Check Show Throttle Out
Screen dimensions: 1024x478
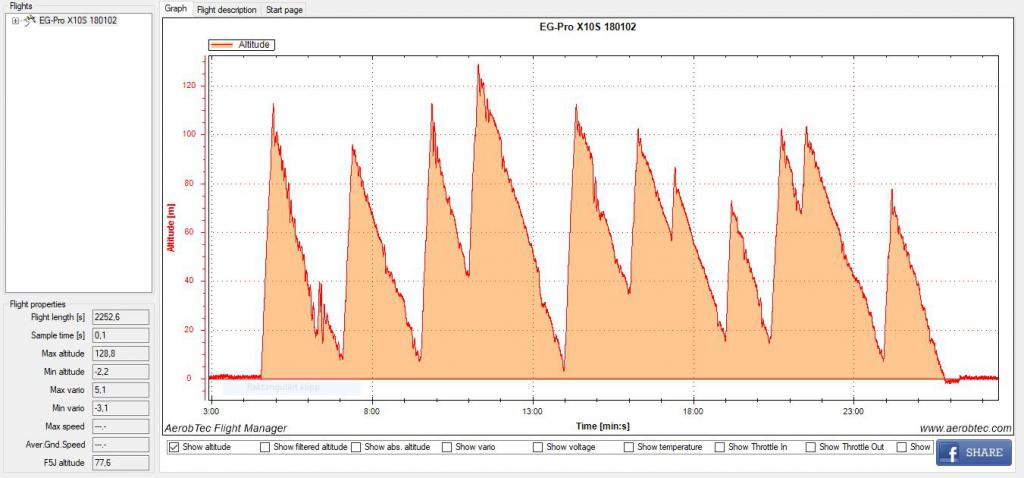[x=811, y=447]
